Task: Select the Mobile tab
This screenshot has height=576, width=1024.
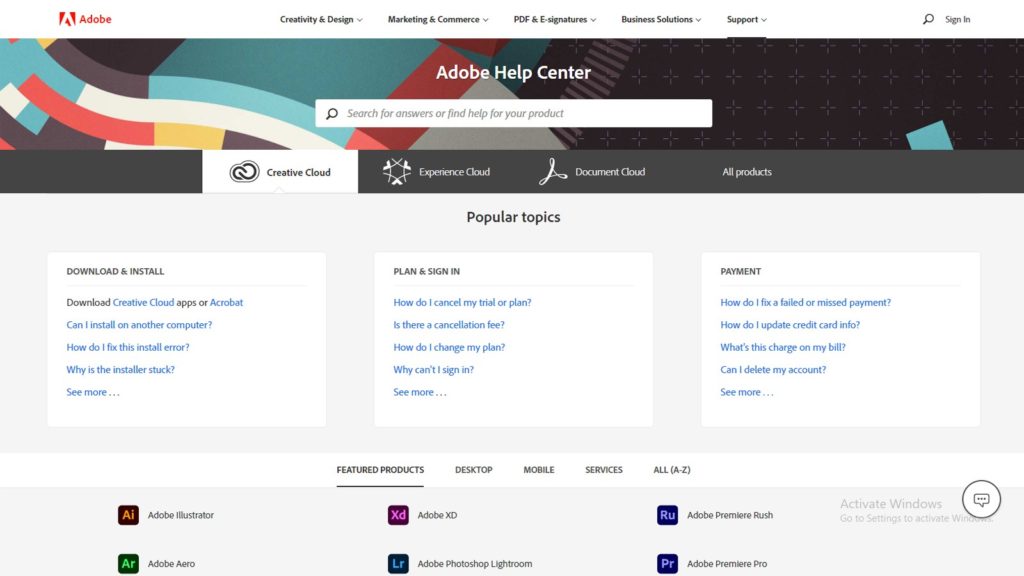Action: [539, 470]
